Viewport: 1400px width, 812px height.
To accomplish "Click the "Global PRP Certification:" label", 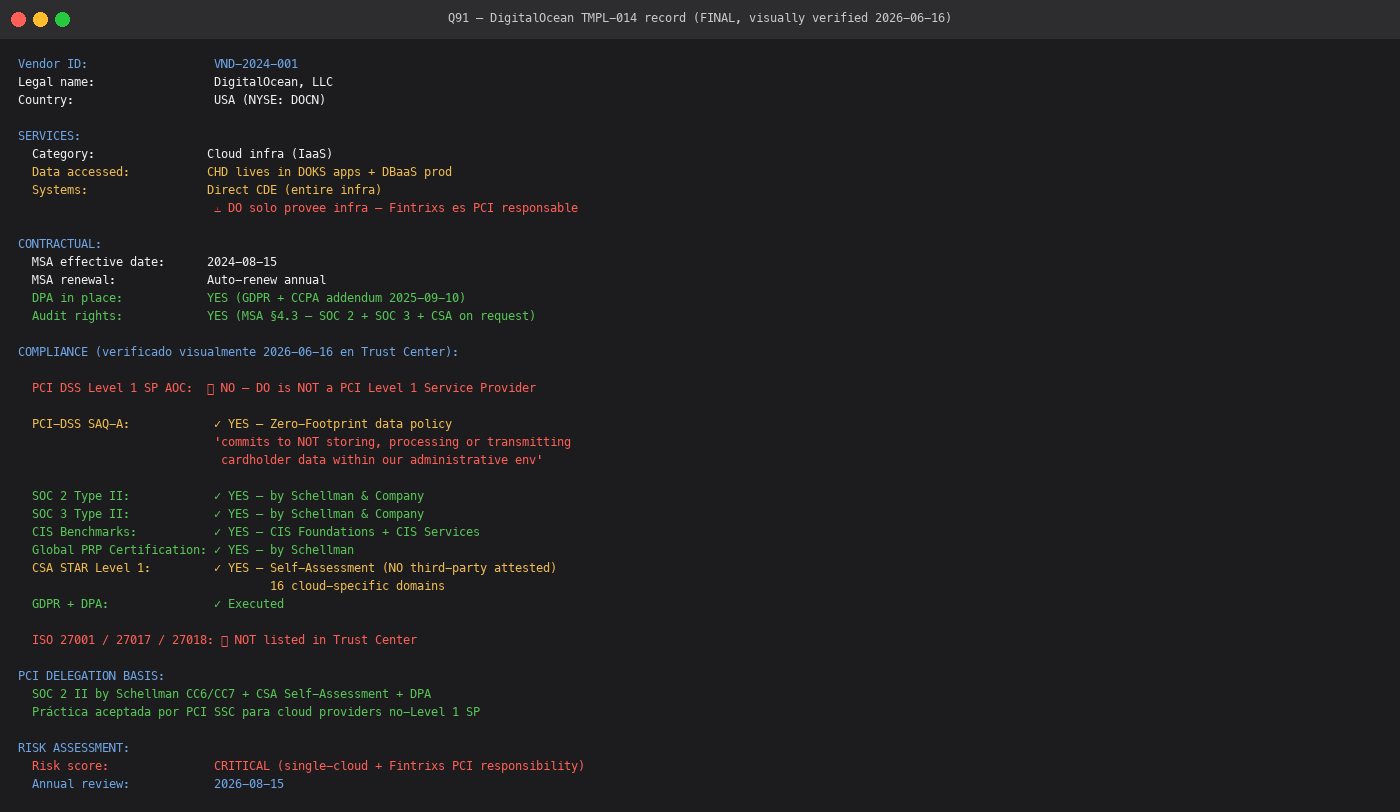I will coord(119,550).
